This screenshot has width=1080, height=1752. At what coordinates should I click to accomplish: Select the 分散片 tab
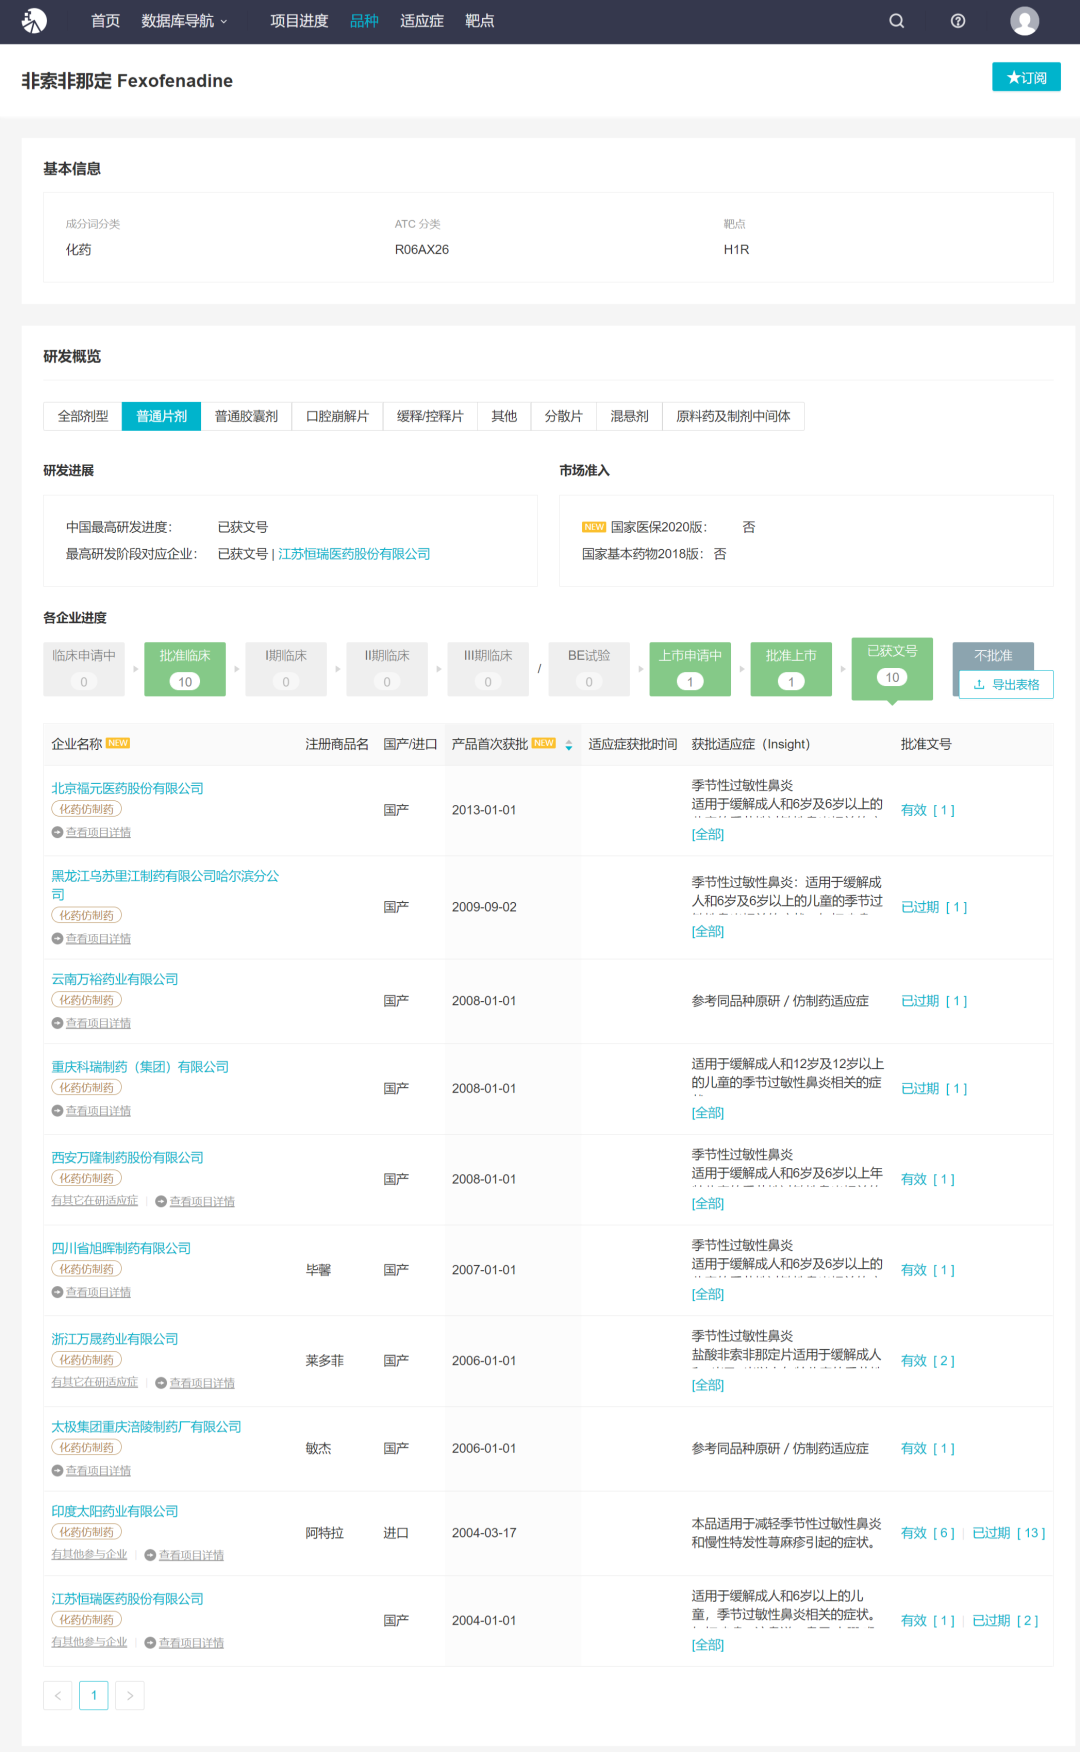coord(563,416)
